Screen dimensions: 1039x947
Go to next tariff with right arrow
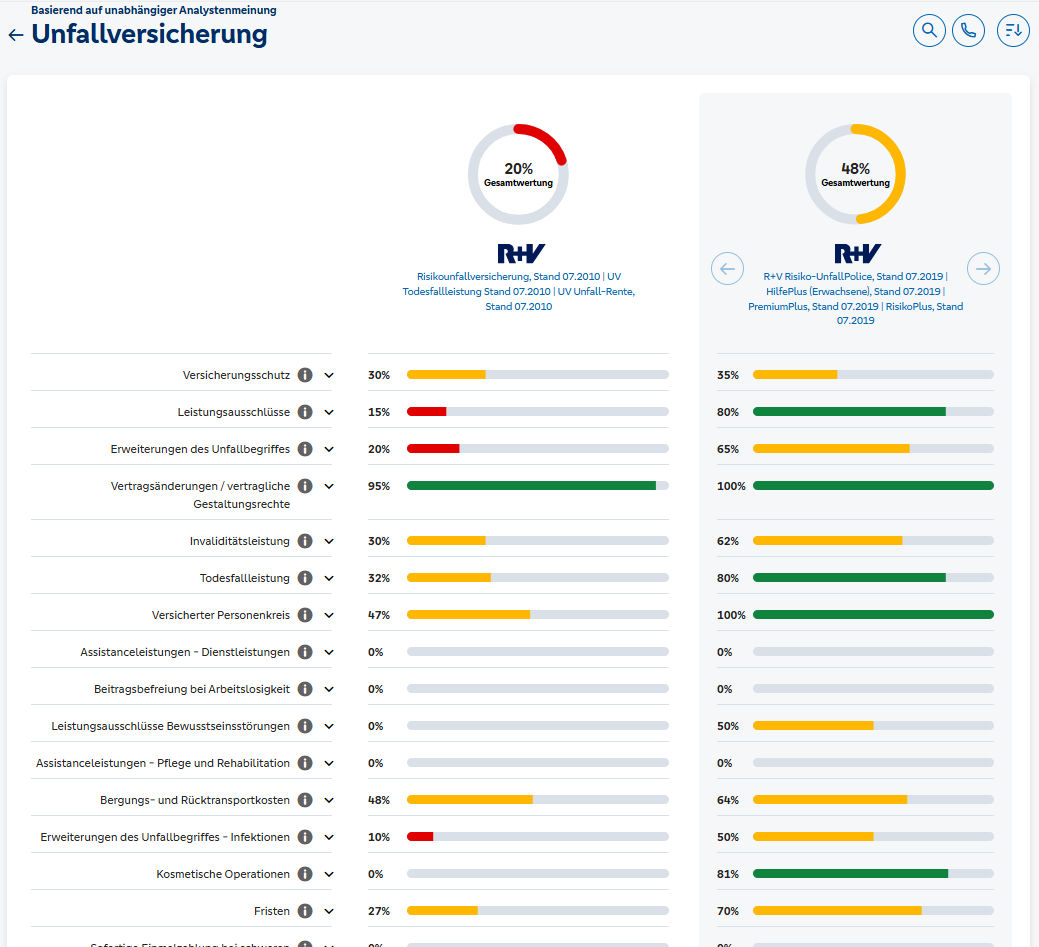coord(983,268)
